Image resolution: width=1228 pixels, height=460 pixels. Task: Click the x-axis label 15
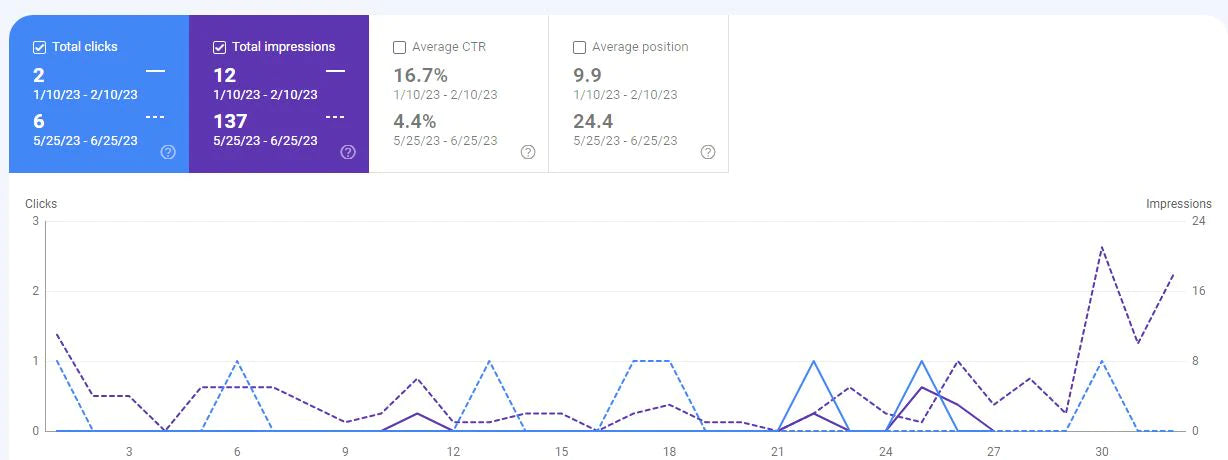click(561, 451)
